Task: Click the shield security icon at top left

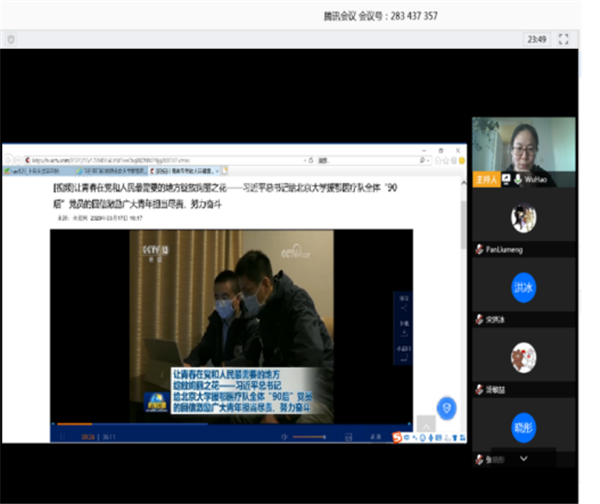Action: (x=10, y=39)
